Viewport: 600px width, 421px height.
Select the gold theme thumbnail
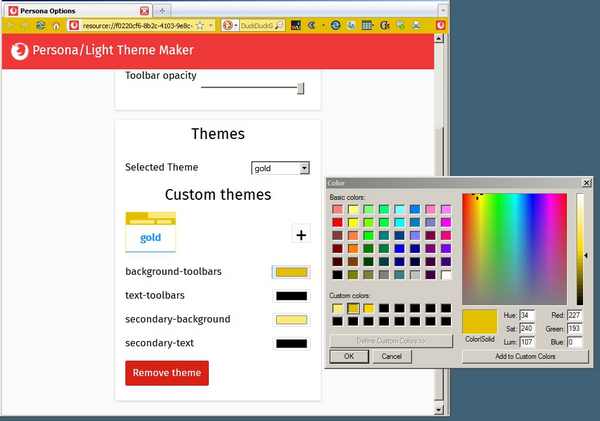pos(151,232)
